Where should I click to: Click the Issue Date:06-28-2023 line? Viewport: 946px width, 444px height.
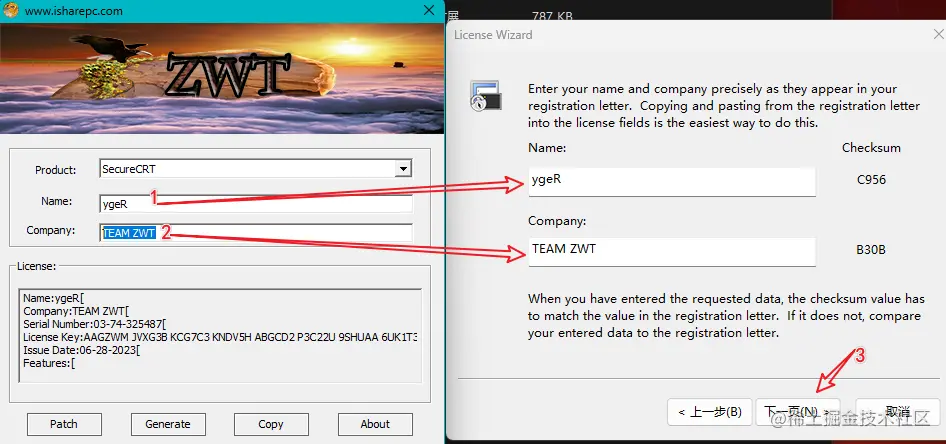[81, 350]
